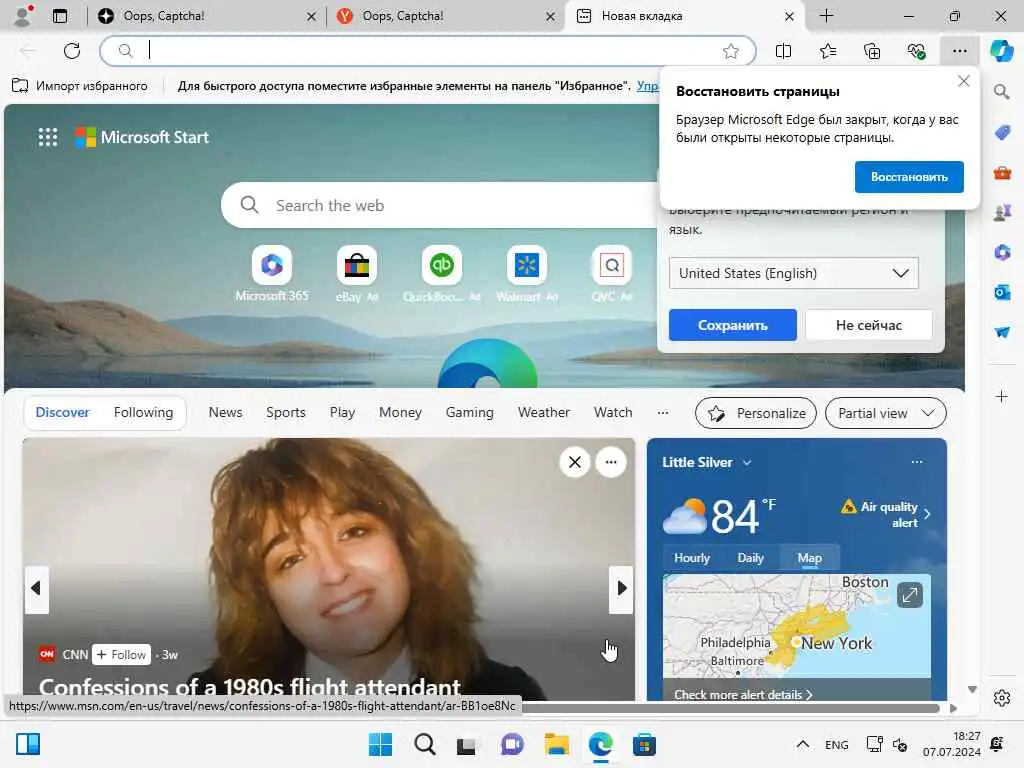Open split screen view
The height and width of the screenshot is (768, 1024).
click(x=783, y=51)
